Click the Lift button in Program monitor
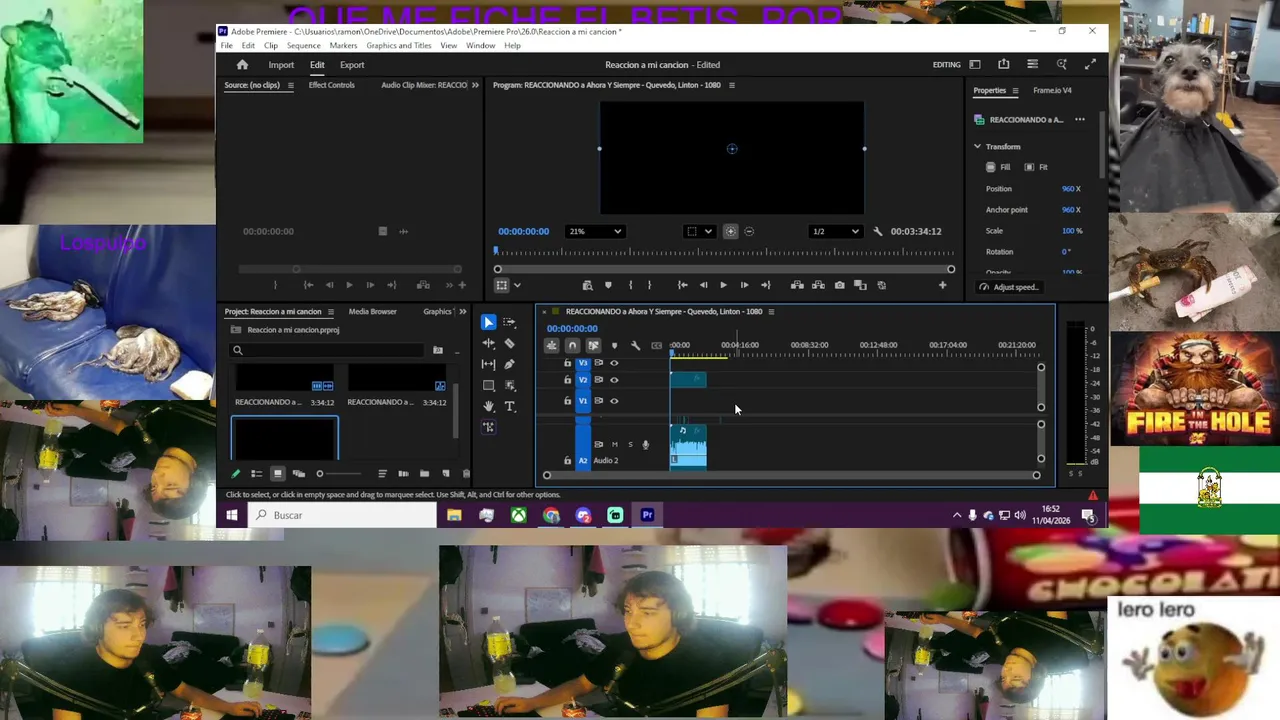Screen dimensions: 1280x720 coord(797,285)
